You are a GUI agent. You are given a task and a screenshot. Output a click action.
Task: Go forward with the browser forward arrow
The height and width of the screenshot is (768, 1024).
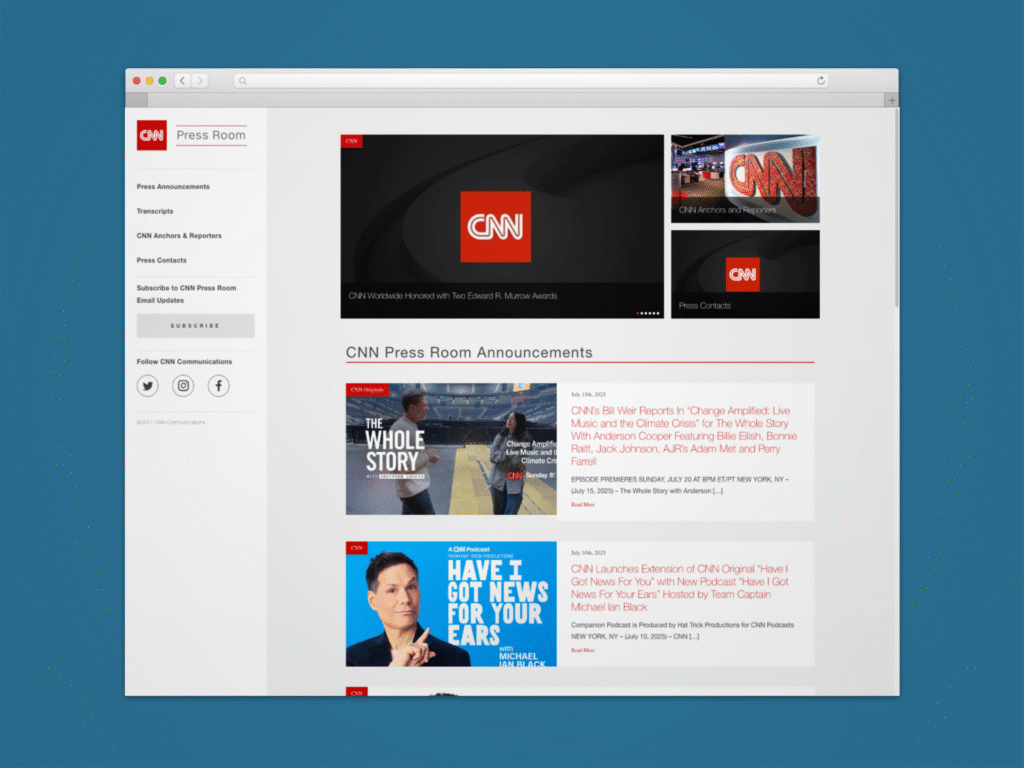tap(200, 81)
